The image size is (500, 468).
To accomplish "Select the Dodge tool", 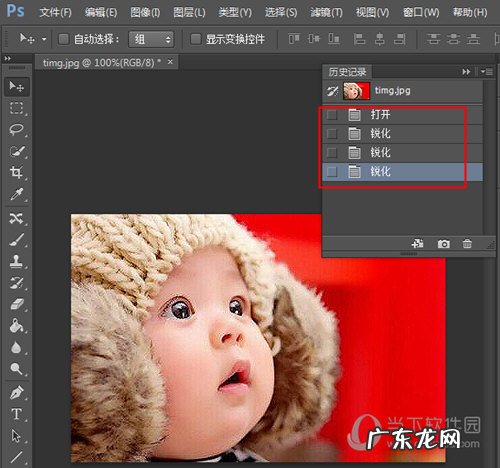I will (x=17, y=368).
